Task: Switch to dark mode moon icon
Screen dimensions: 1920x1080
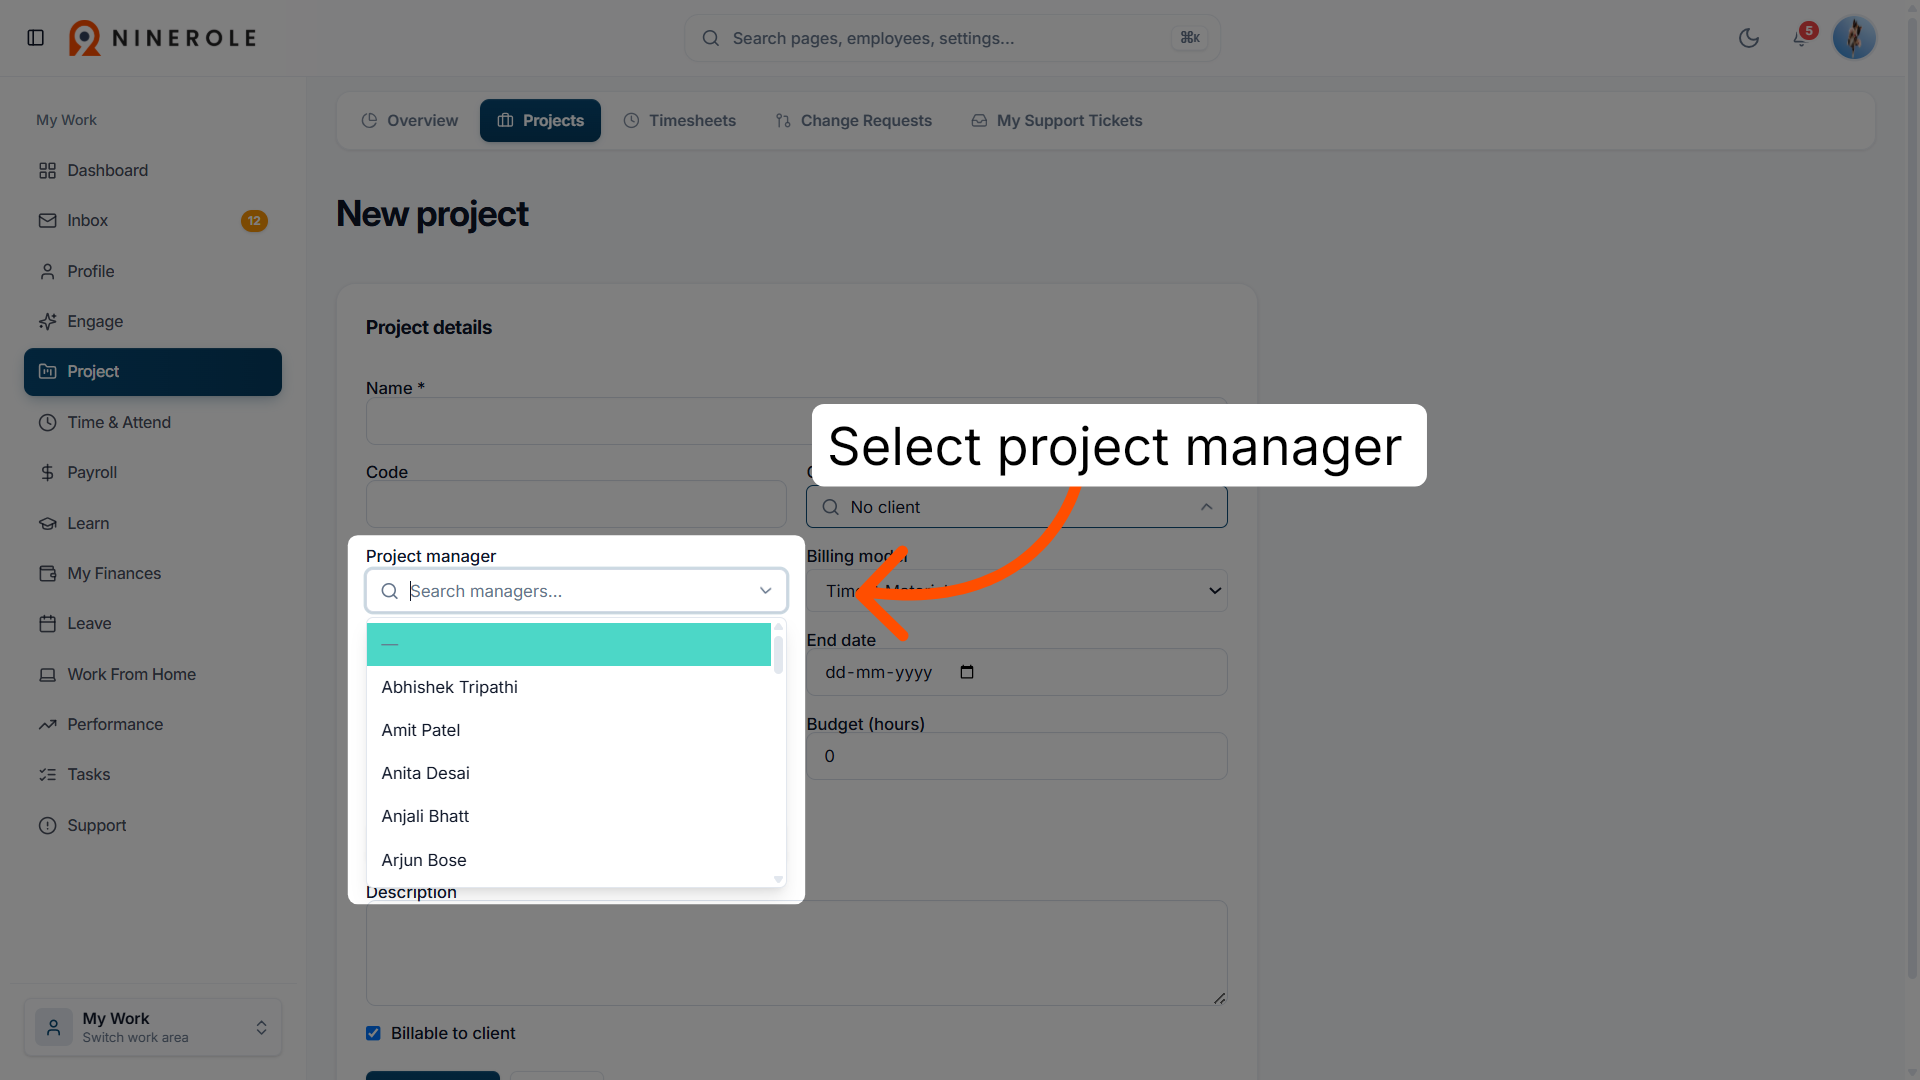Action: tap(1749, 38)
